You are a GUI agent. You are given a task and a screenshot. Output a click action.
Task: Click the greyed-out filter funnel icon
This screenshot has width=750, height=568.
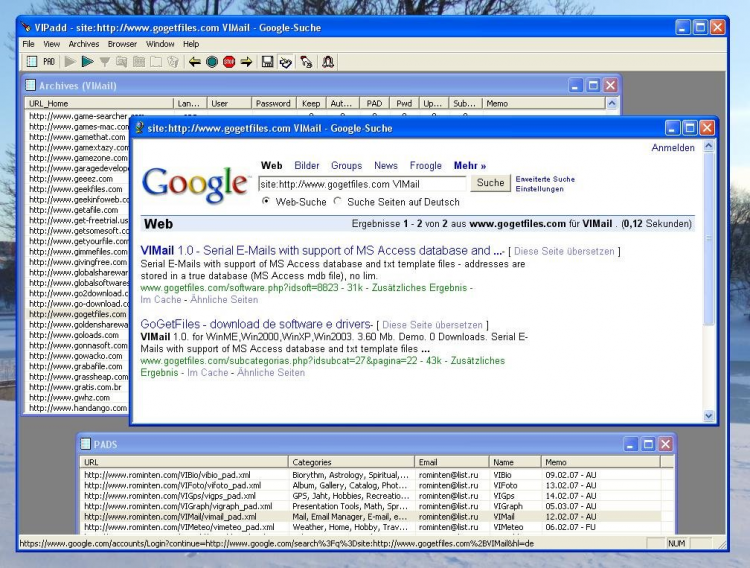[x=105, y=62]
